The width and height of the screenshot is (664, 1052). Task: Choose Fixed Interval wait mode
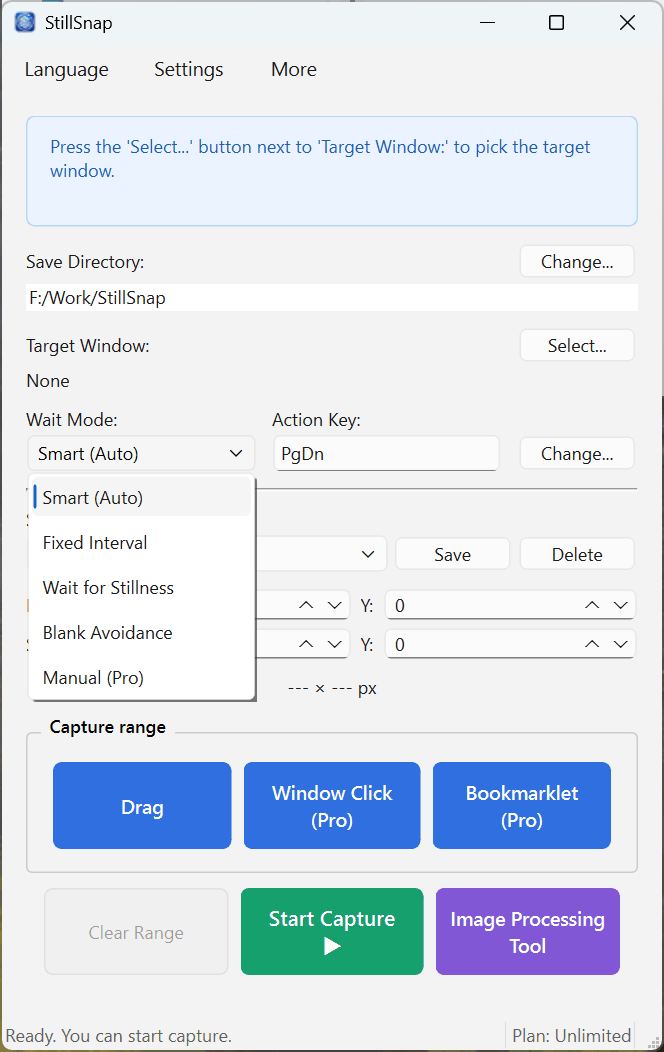pyautogui.click(x=142, y=542)
